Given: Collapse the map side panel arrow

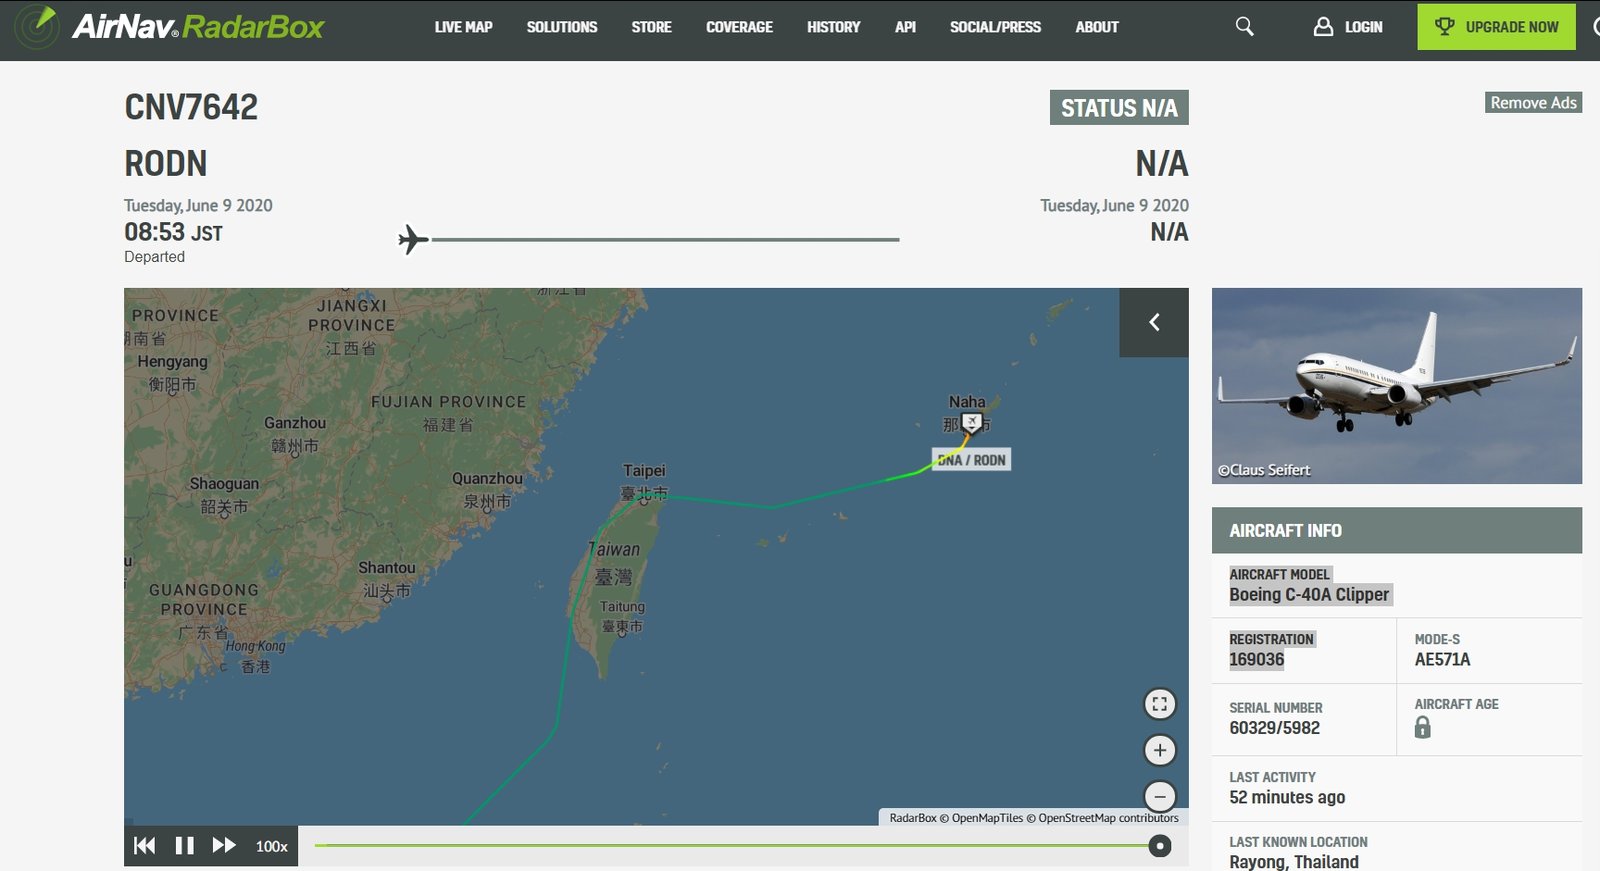Looking at the screenshot, I should [x=1154, y=322].
